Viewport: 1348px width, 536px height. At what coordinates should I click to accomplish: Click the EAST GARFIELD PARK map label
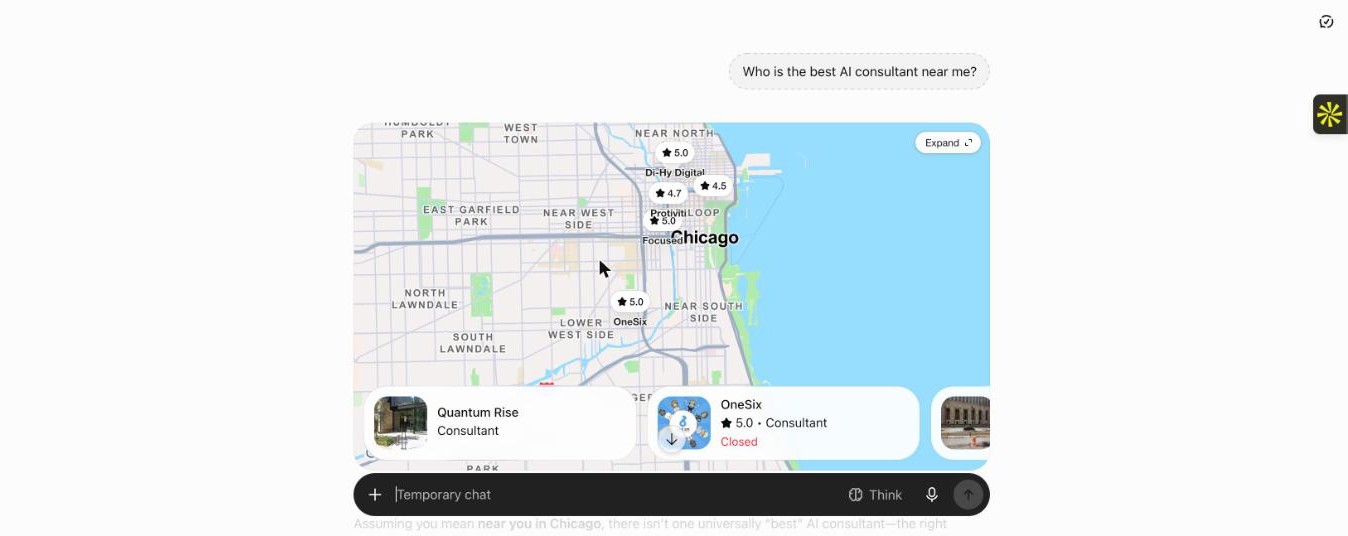[471, 216]
